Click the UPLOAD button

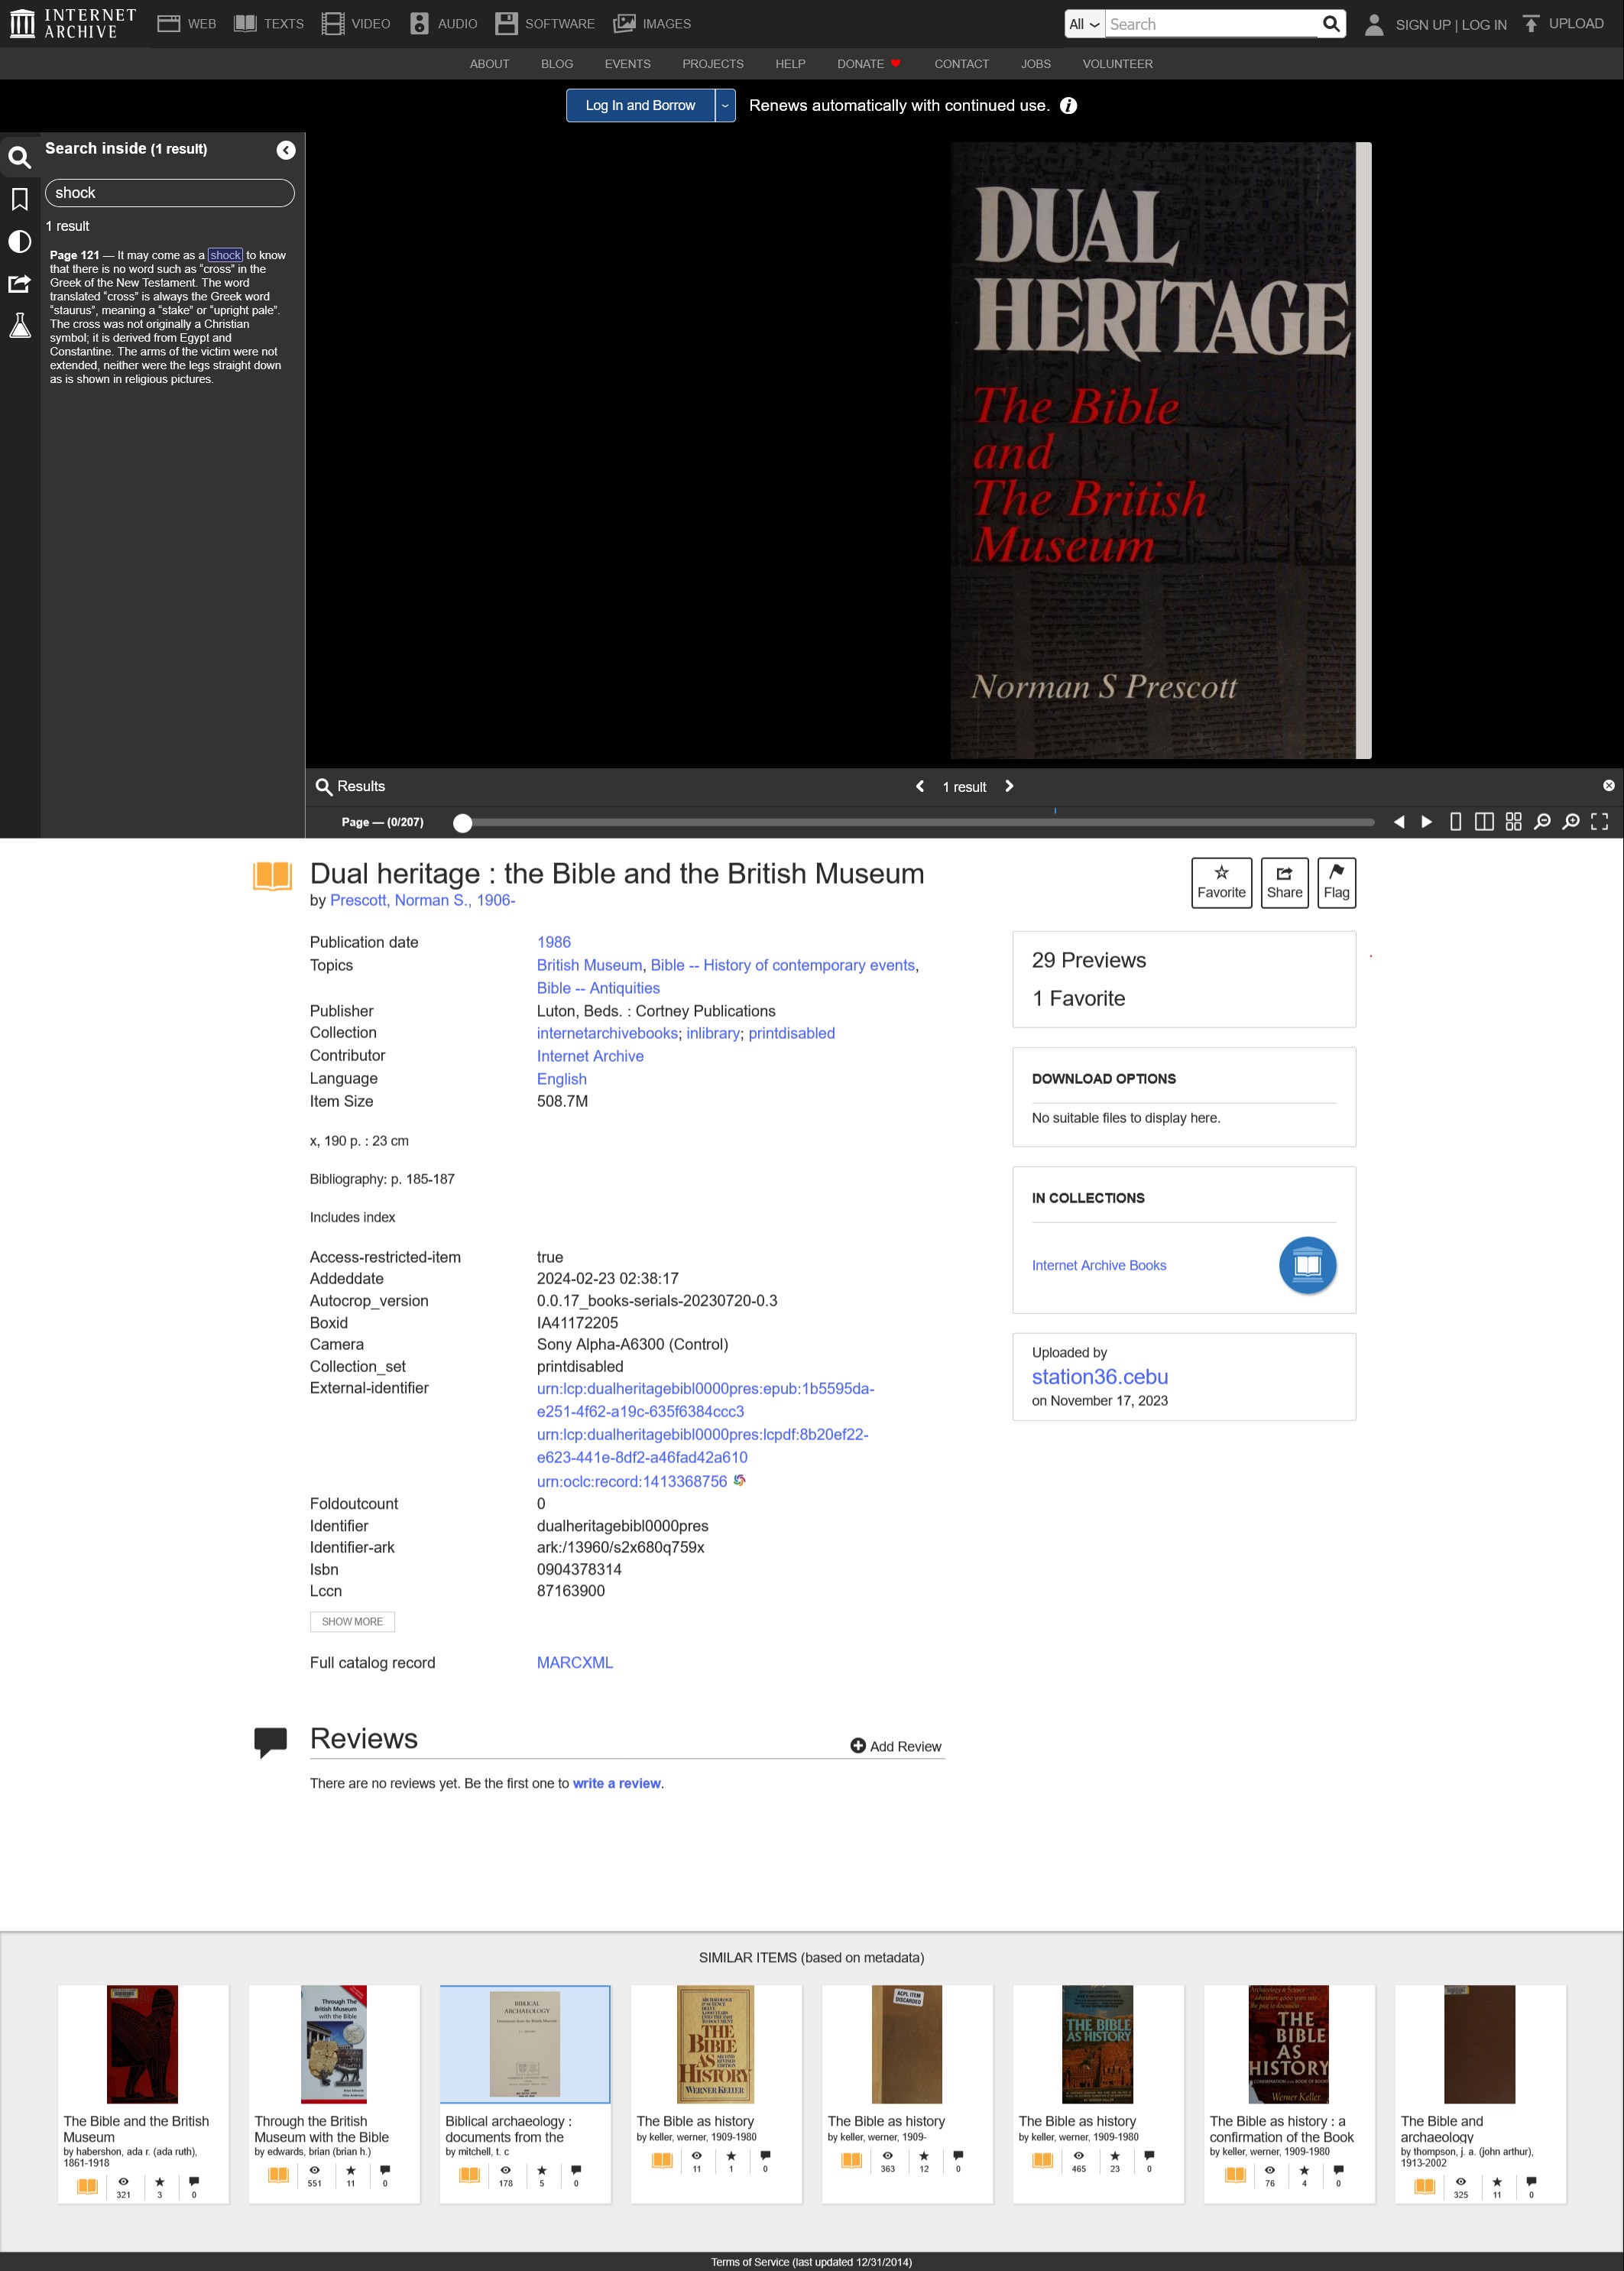(x=1563, y=24)
